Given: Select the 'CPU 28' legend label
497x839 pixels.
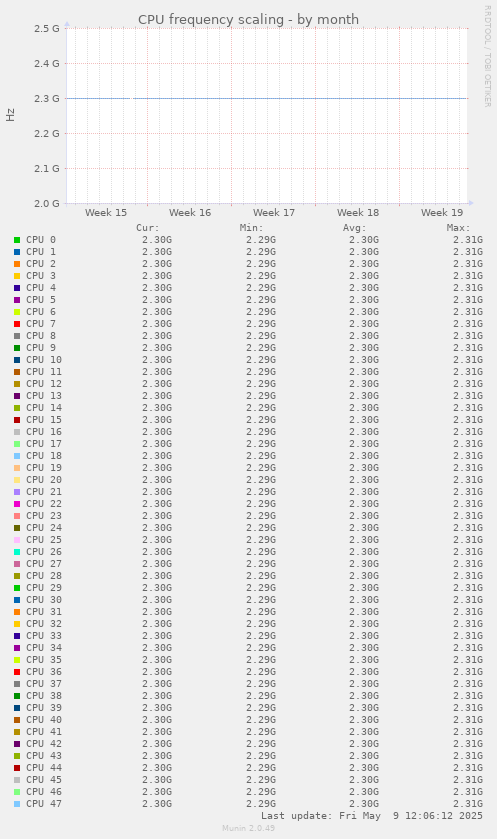Looking at the screenshot, I should tap(44, 576).
